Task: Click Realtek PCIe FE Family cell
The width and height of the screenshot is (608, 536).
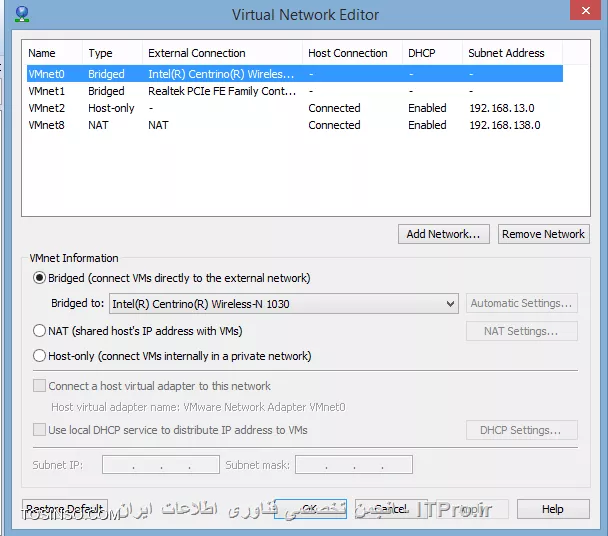Action: [x=222, y=91]
